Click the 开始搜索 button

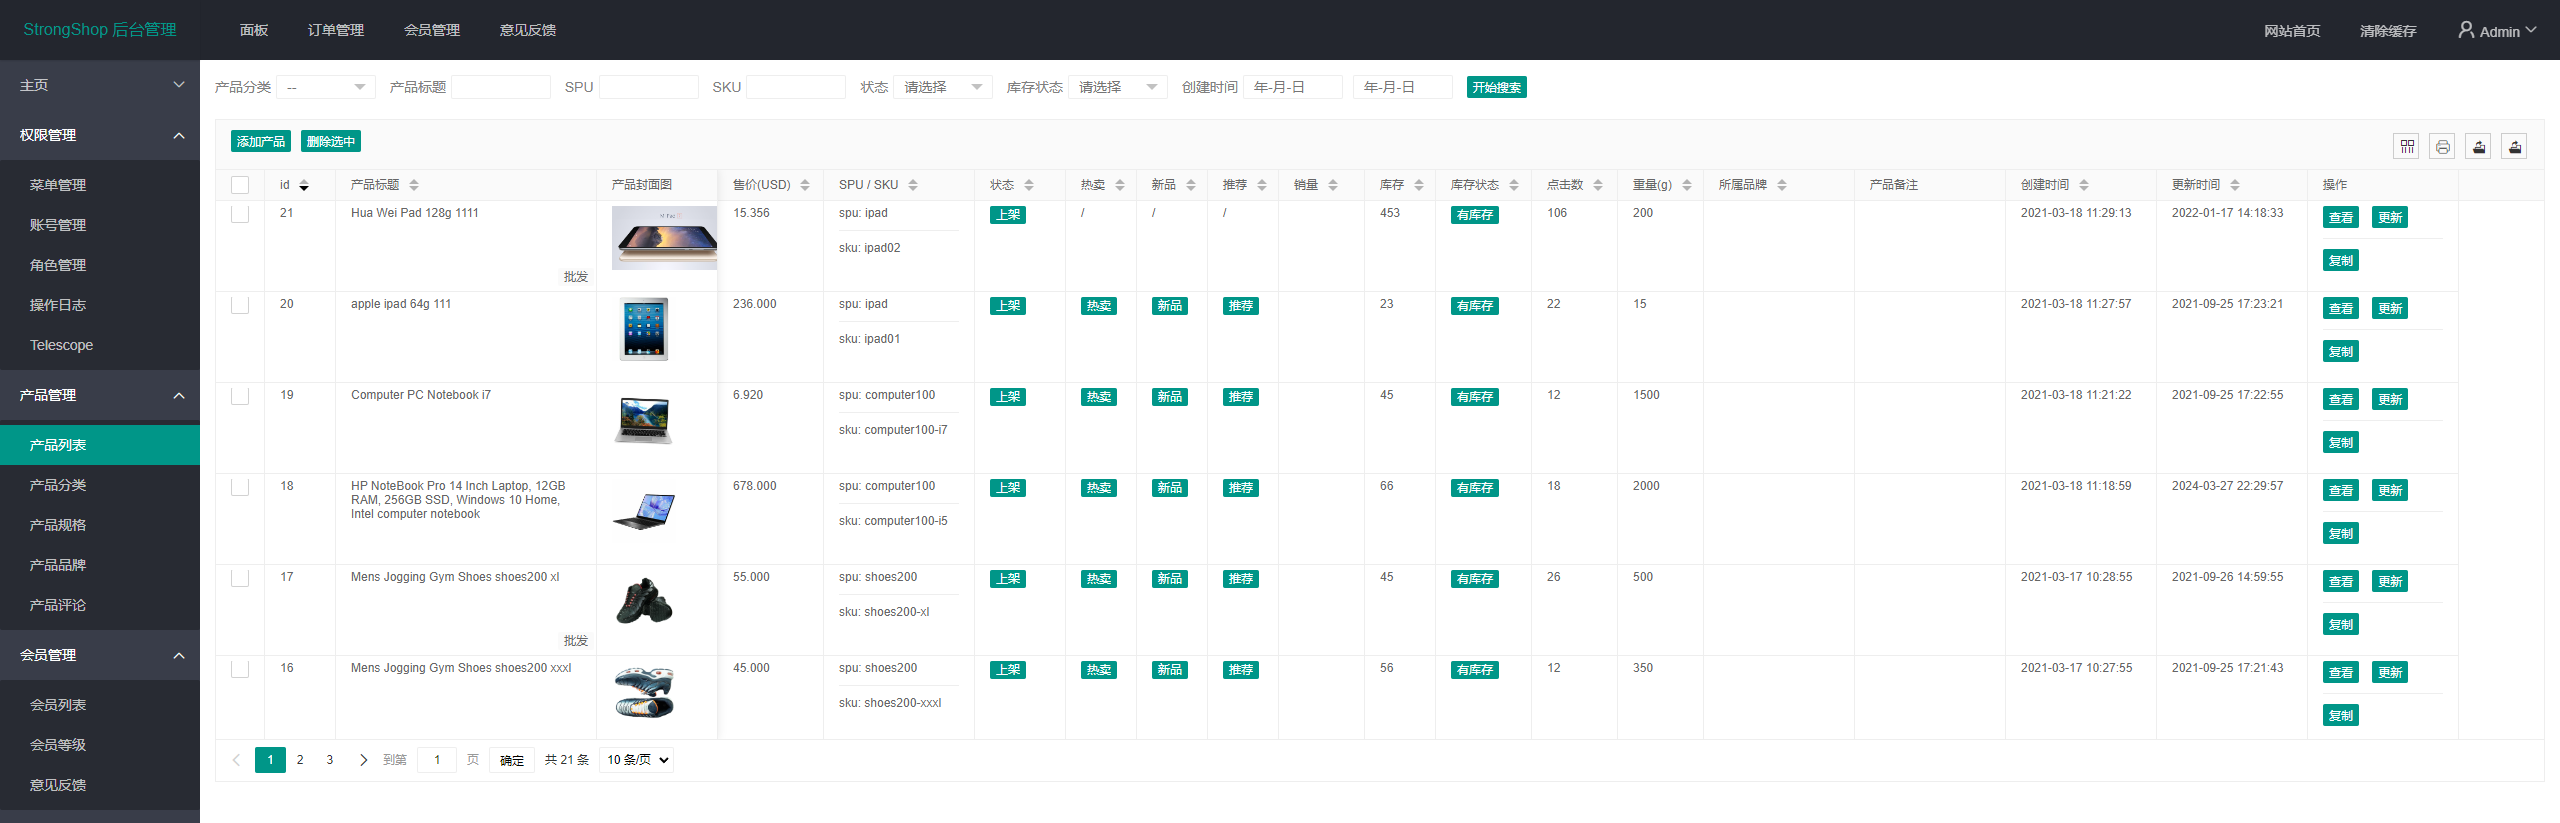click(x=1497, y=87)
